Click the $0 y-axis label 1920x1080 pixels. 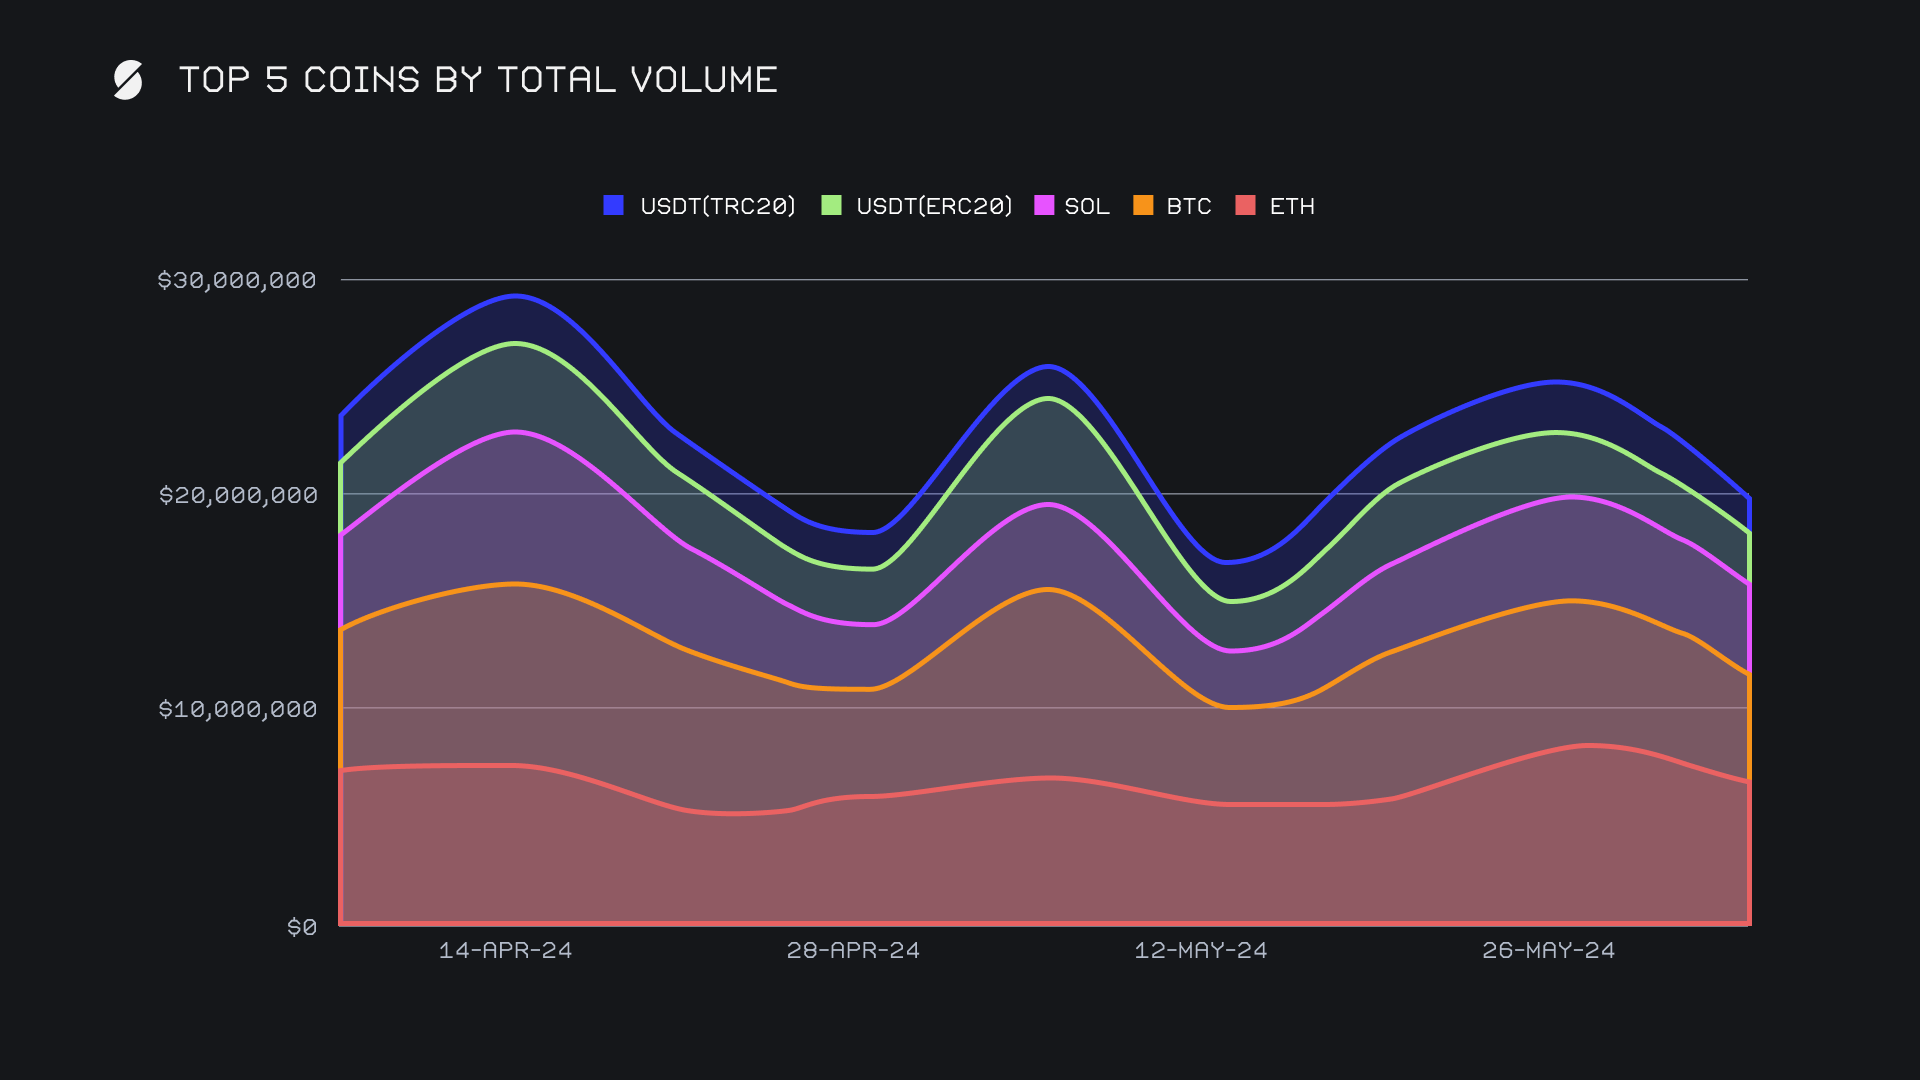(x=302, y=927)
